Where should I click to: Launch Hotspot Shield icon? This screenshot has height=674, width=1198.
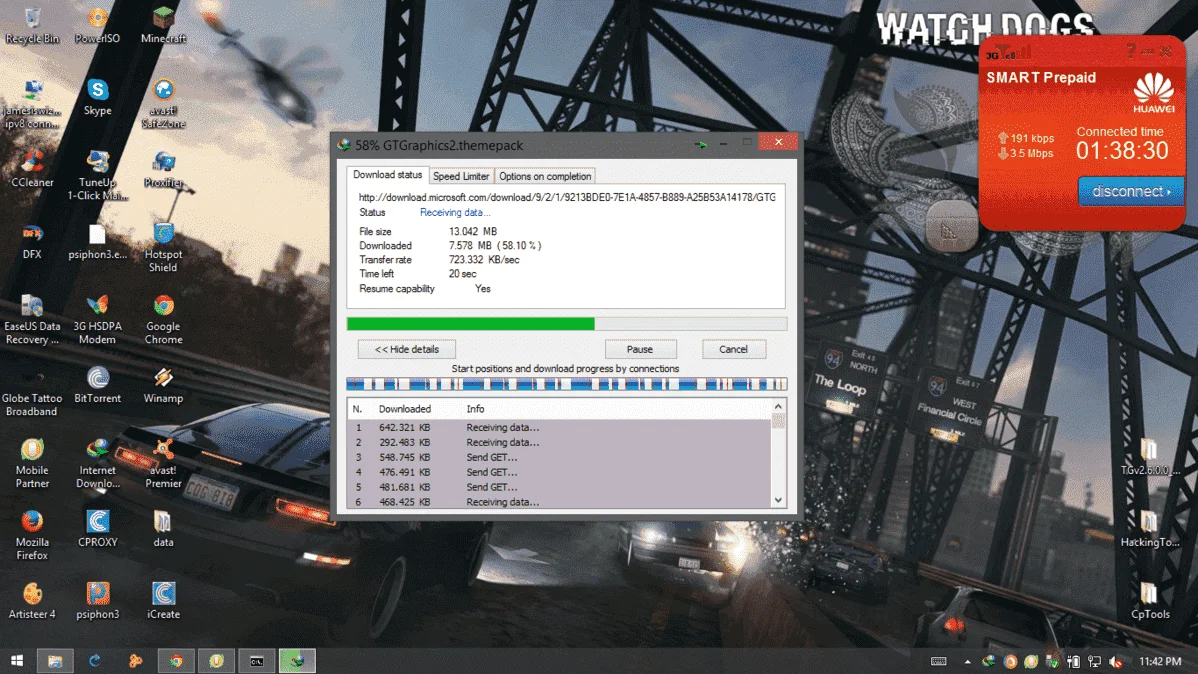coord(163,247)
